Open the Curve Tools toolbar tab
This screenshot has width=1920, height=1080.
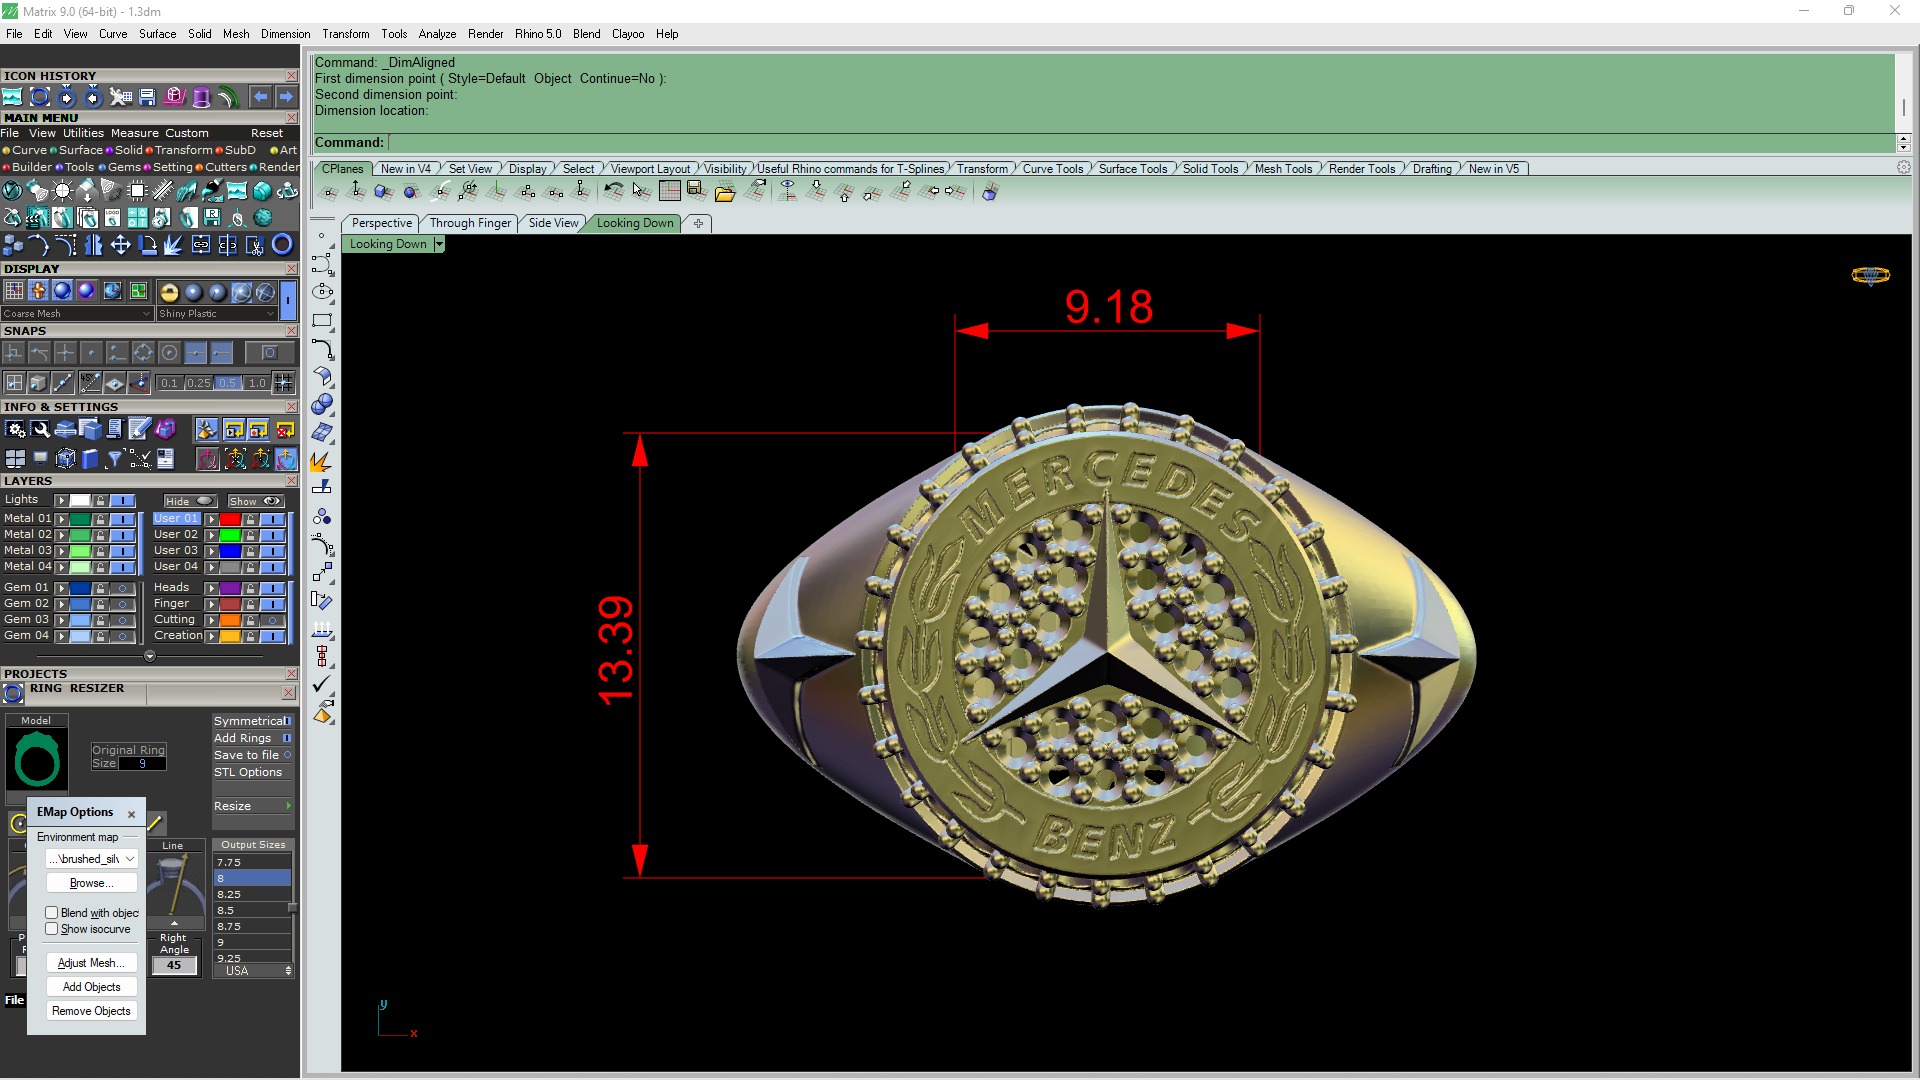[x=1052, y=169]
